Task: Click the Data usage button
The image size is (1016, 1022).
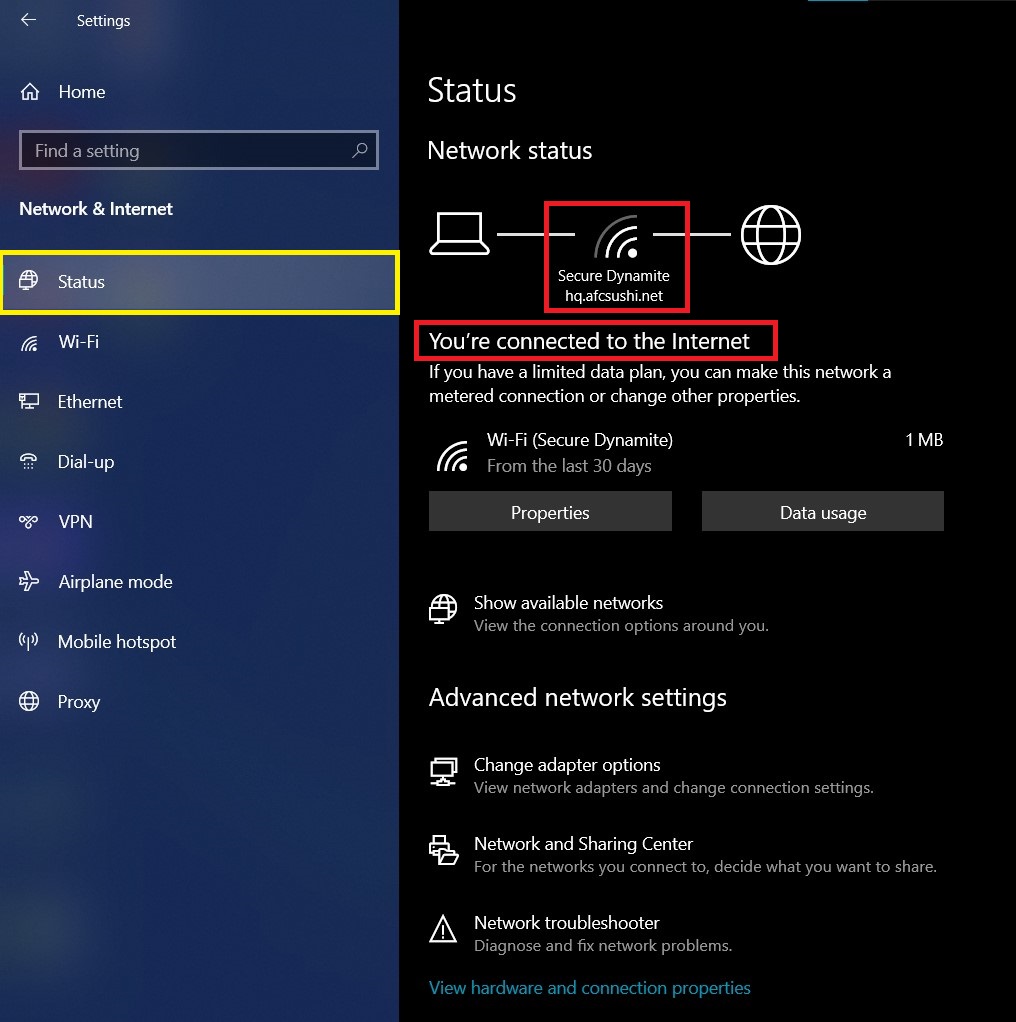Action: (822, 512)
